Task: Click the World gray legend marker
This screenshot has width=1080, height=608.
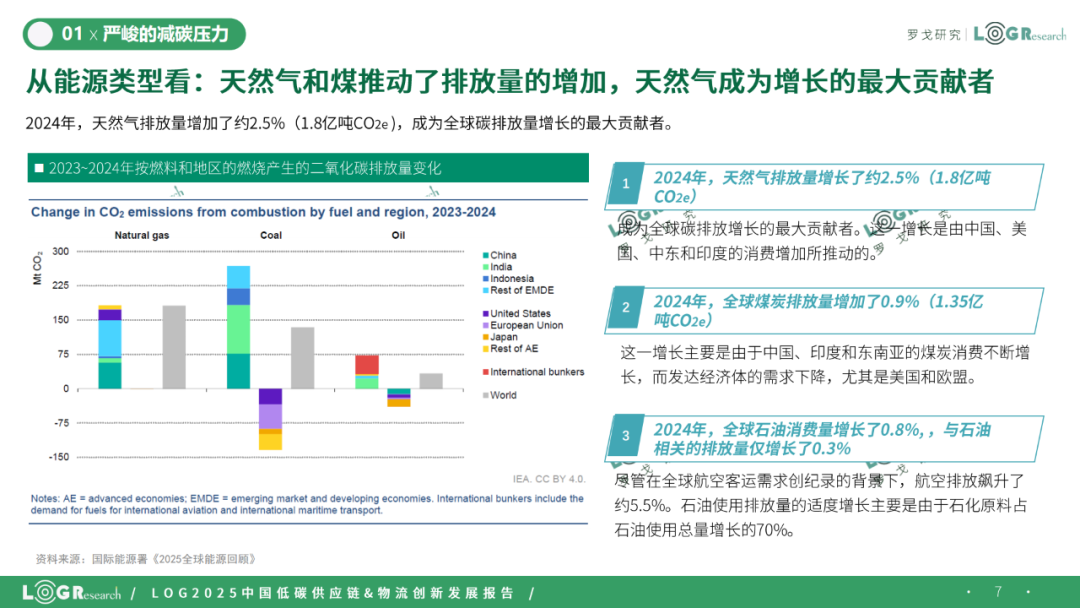Action: tap(486, 396)
